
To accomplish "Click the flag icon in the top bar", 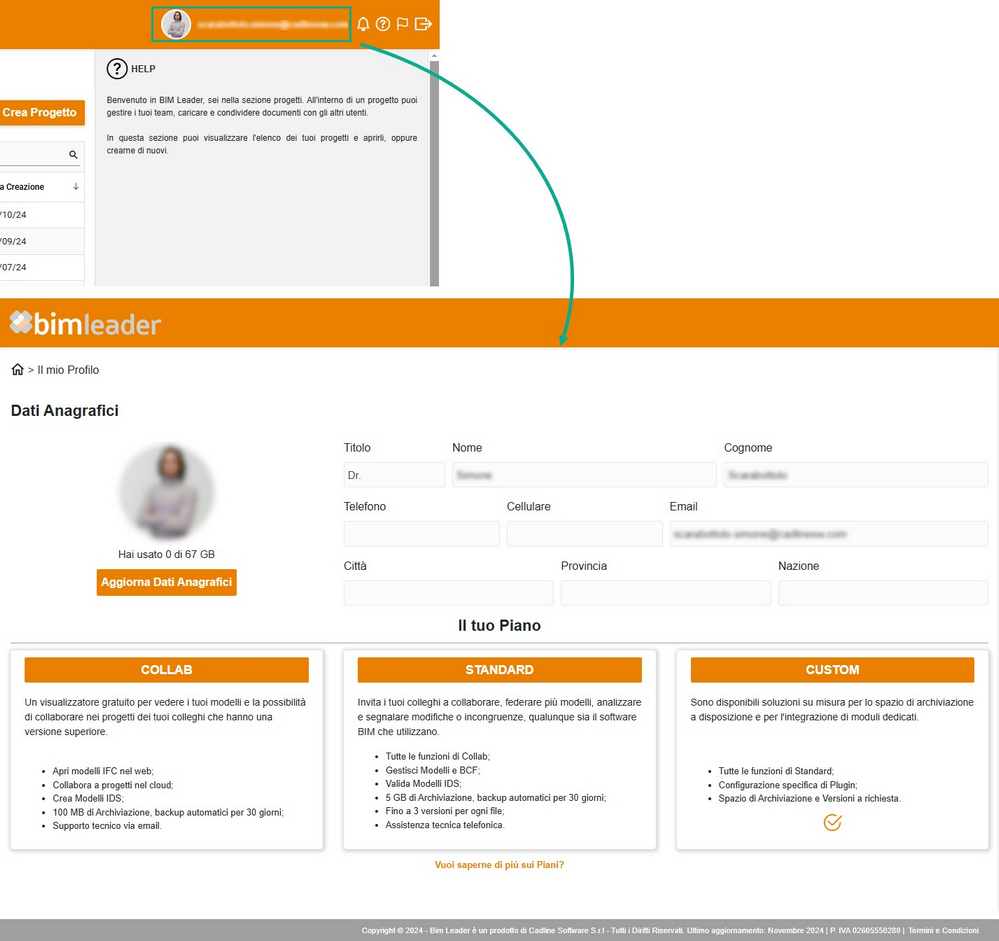I will 402,24.
